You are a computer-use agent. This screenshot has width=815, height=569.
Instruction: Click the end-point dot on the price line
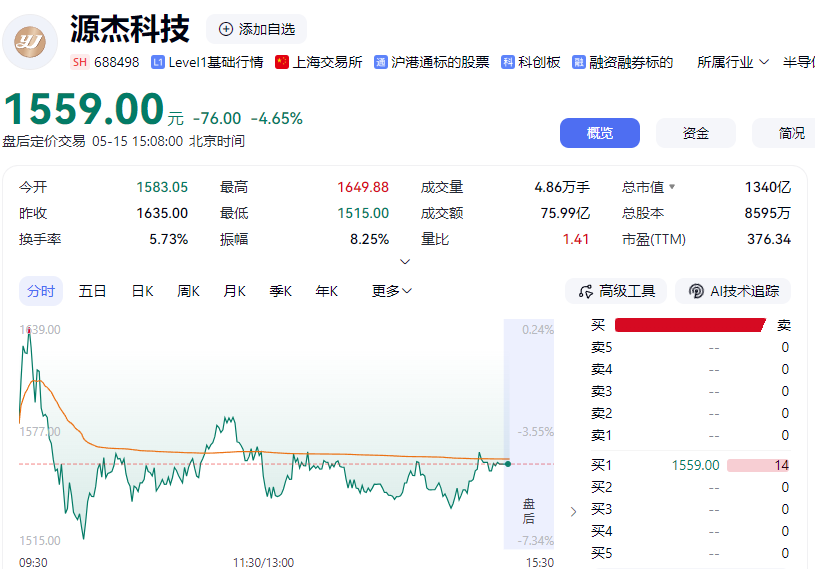(508, 464)
